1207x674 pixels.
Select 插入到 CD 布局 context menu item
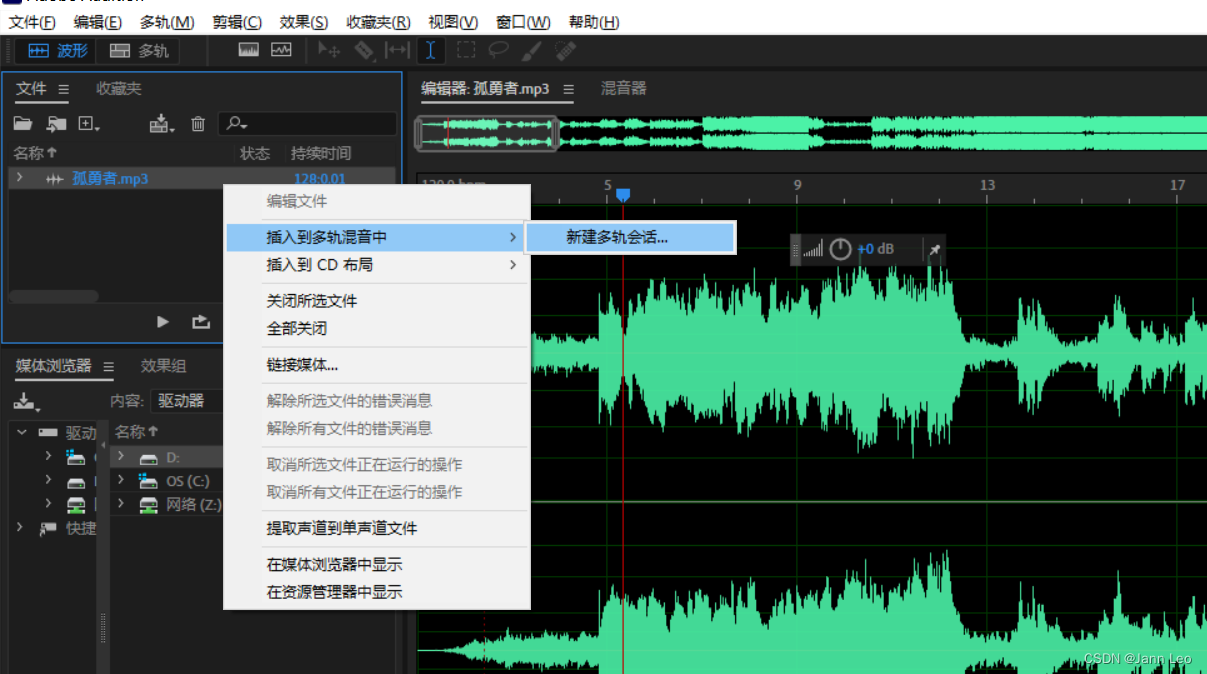[x=376, y=265]
